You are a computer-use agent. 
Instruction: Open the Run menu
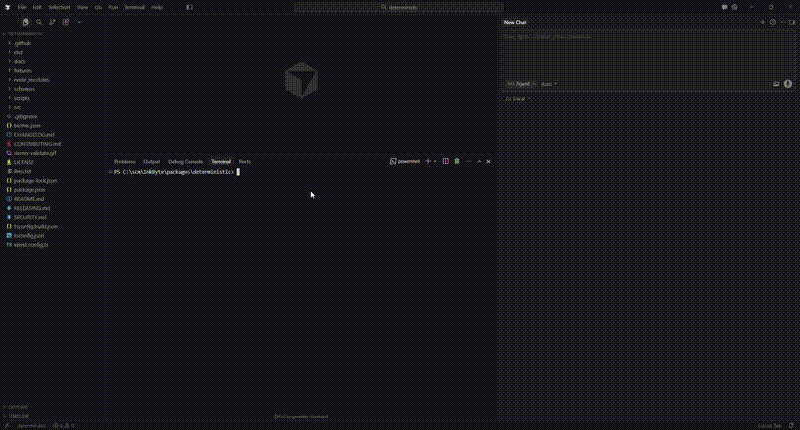113,7
